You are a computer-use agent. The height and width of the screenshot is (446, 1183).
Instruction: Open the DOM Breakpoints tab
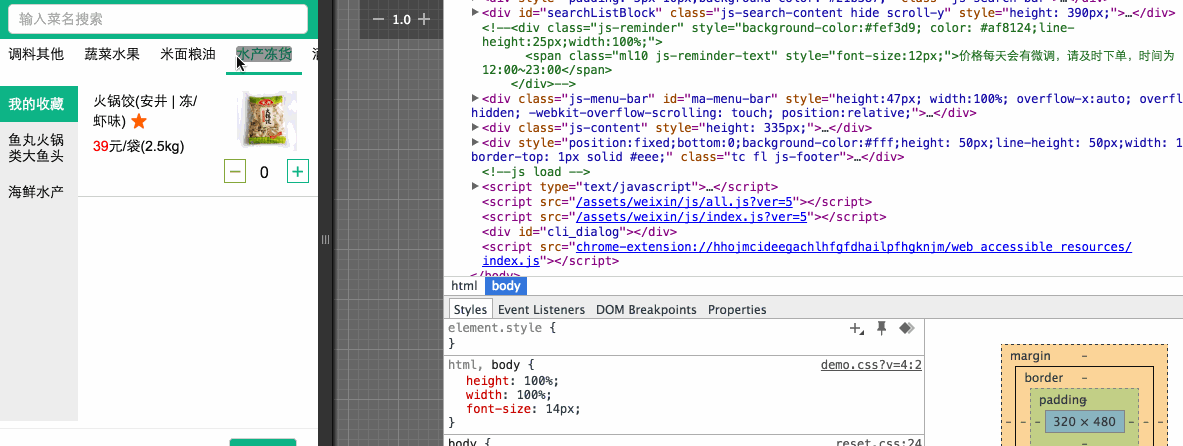click(x=646, y=310)
